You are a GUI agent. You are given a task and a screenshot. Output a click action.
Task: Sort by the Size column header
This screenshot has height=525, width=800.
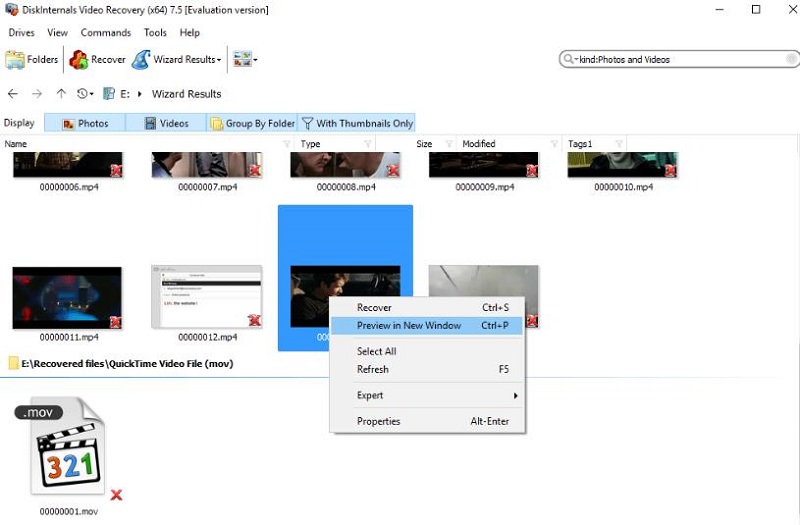[x=424, y=144]
